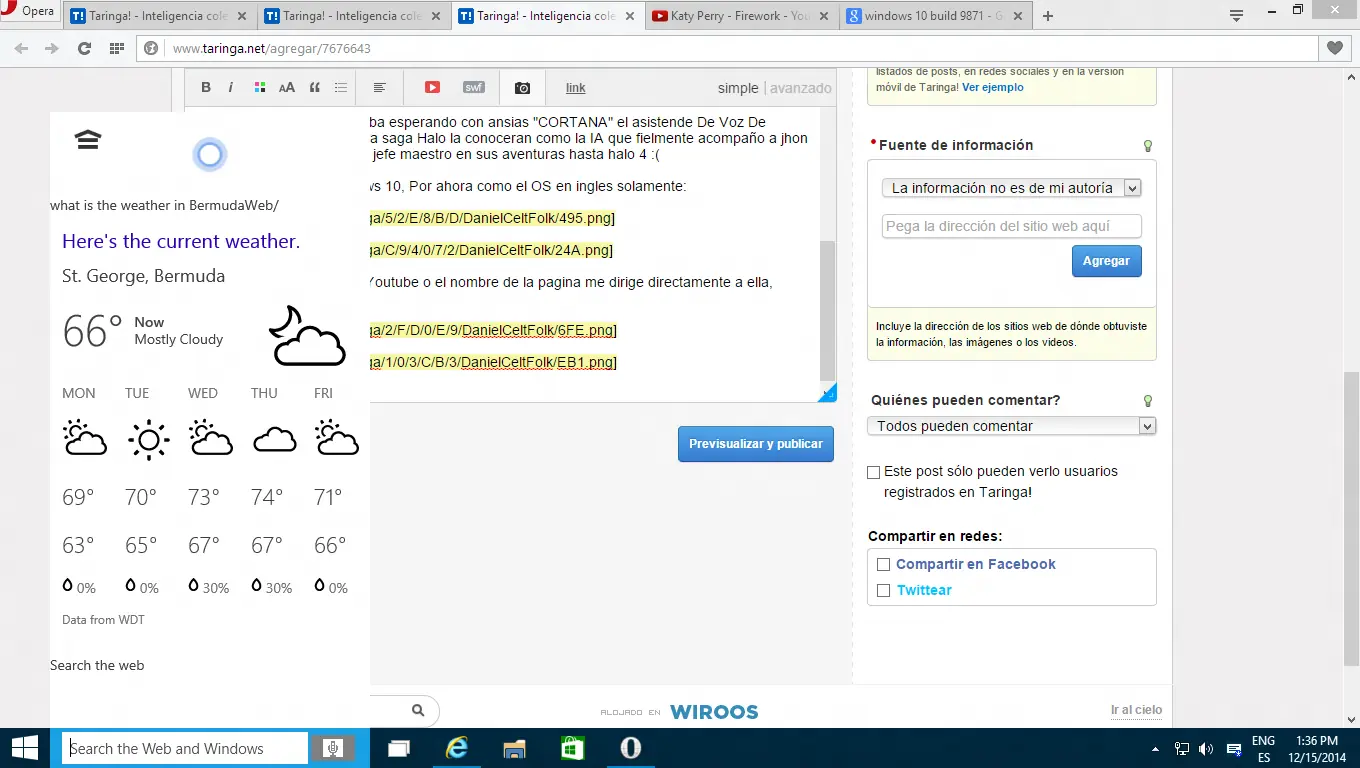
Task: Expand the Todos pueden comentar dropdown
Action: 1011,426
